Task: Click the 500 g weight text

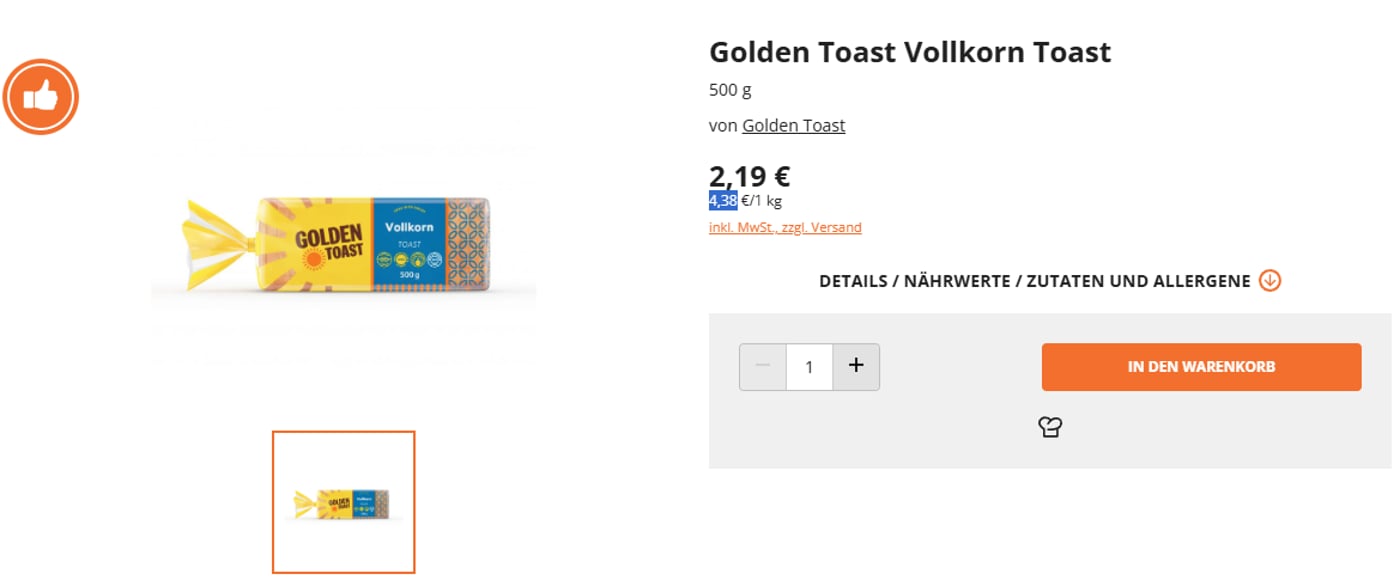Action: 730,90
